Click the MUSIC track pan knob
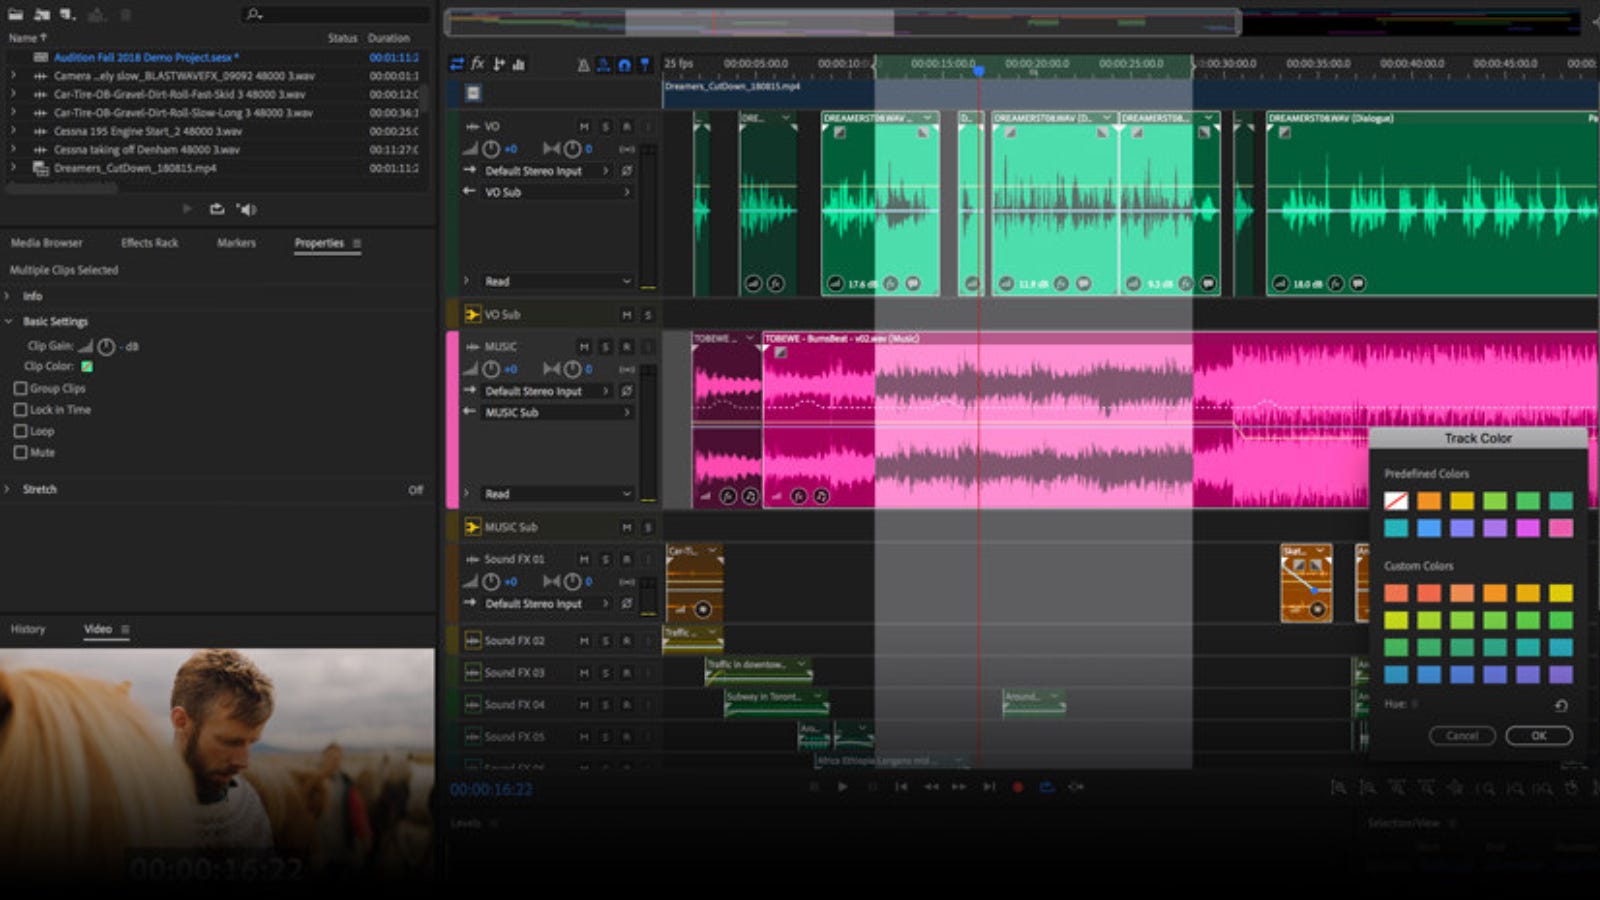Viewport: 1600px width, 900px height. 572,369
